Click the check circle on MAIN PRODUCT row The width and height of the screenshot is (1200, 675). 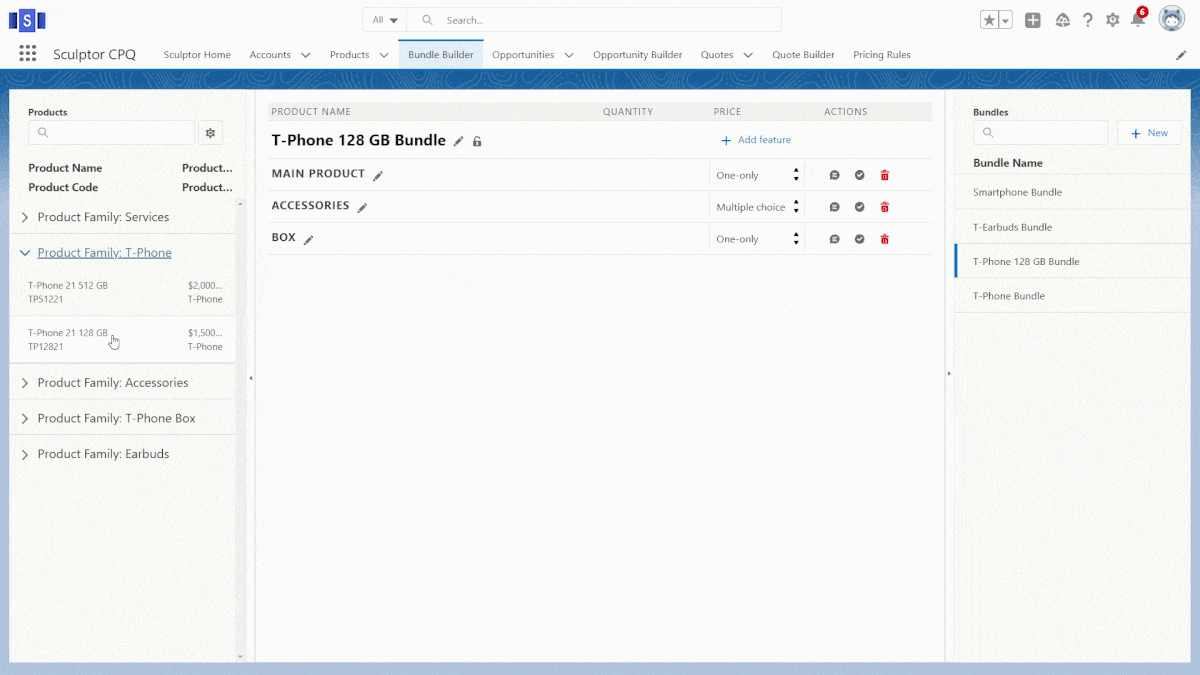click(859, 175)
